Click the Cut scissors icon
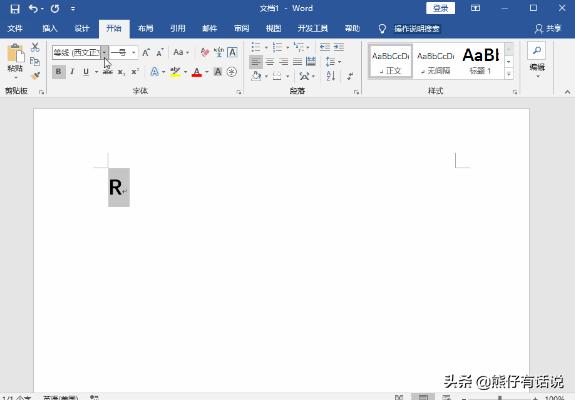The height and width of the screenshot is (400, 575). (35, 47)
